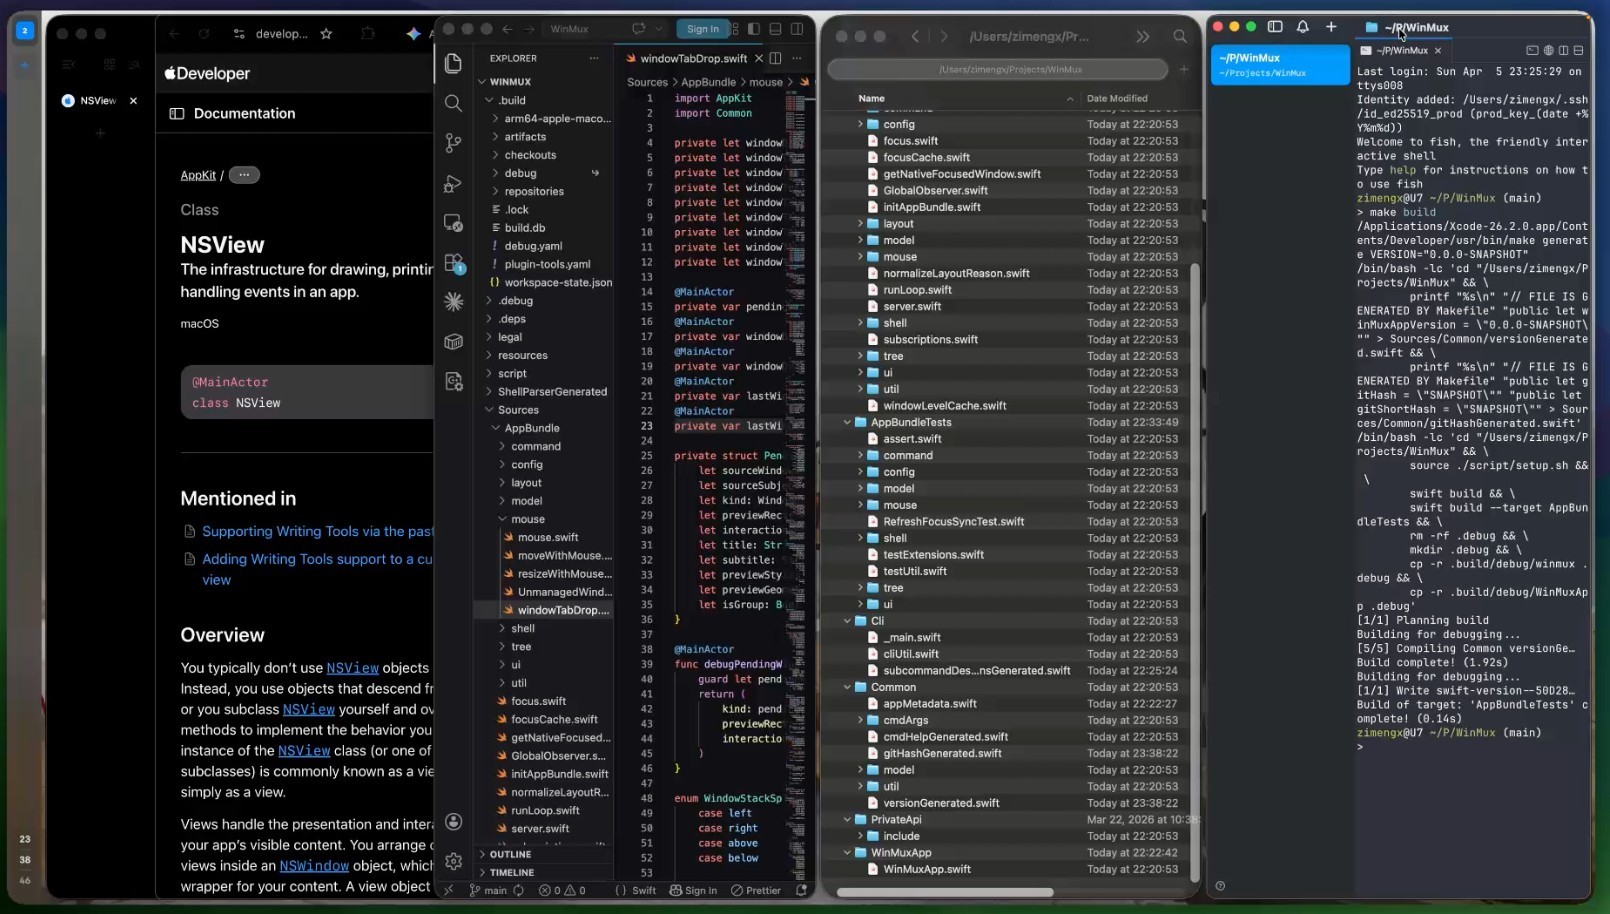Open VS Code chat icon in title bar
This screenshot has width=1610, height=914.
[639, 28]
